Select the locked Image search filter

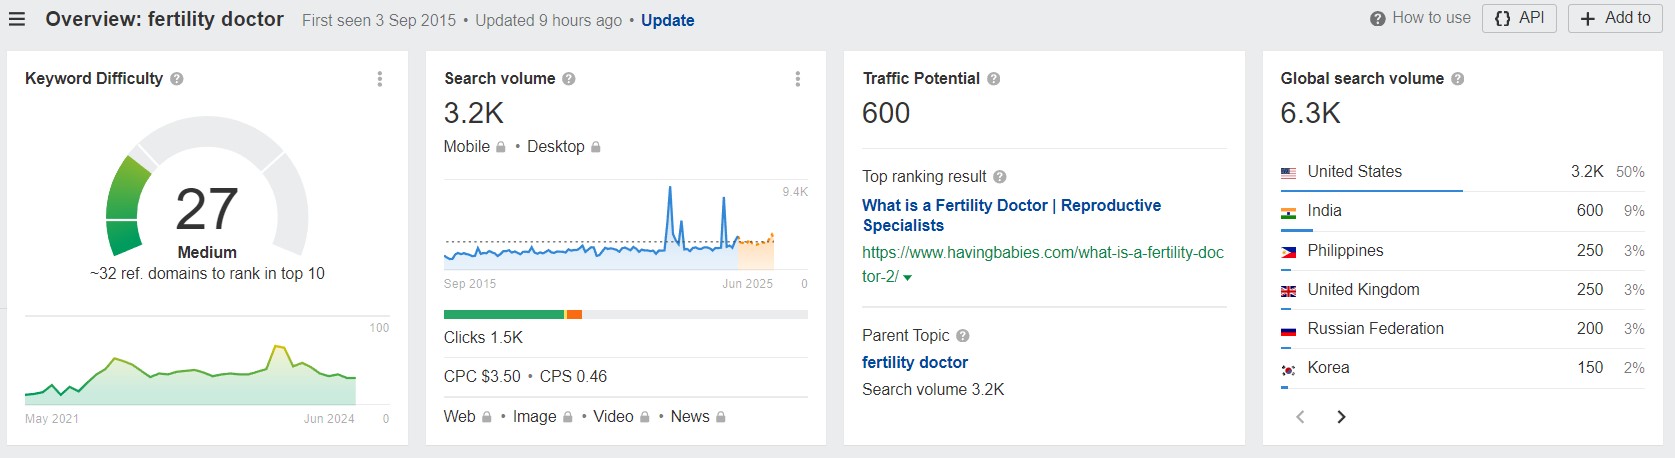click(x=542, y=417)
